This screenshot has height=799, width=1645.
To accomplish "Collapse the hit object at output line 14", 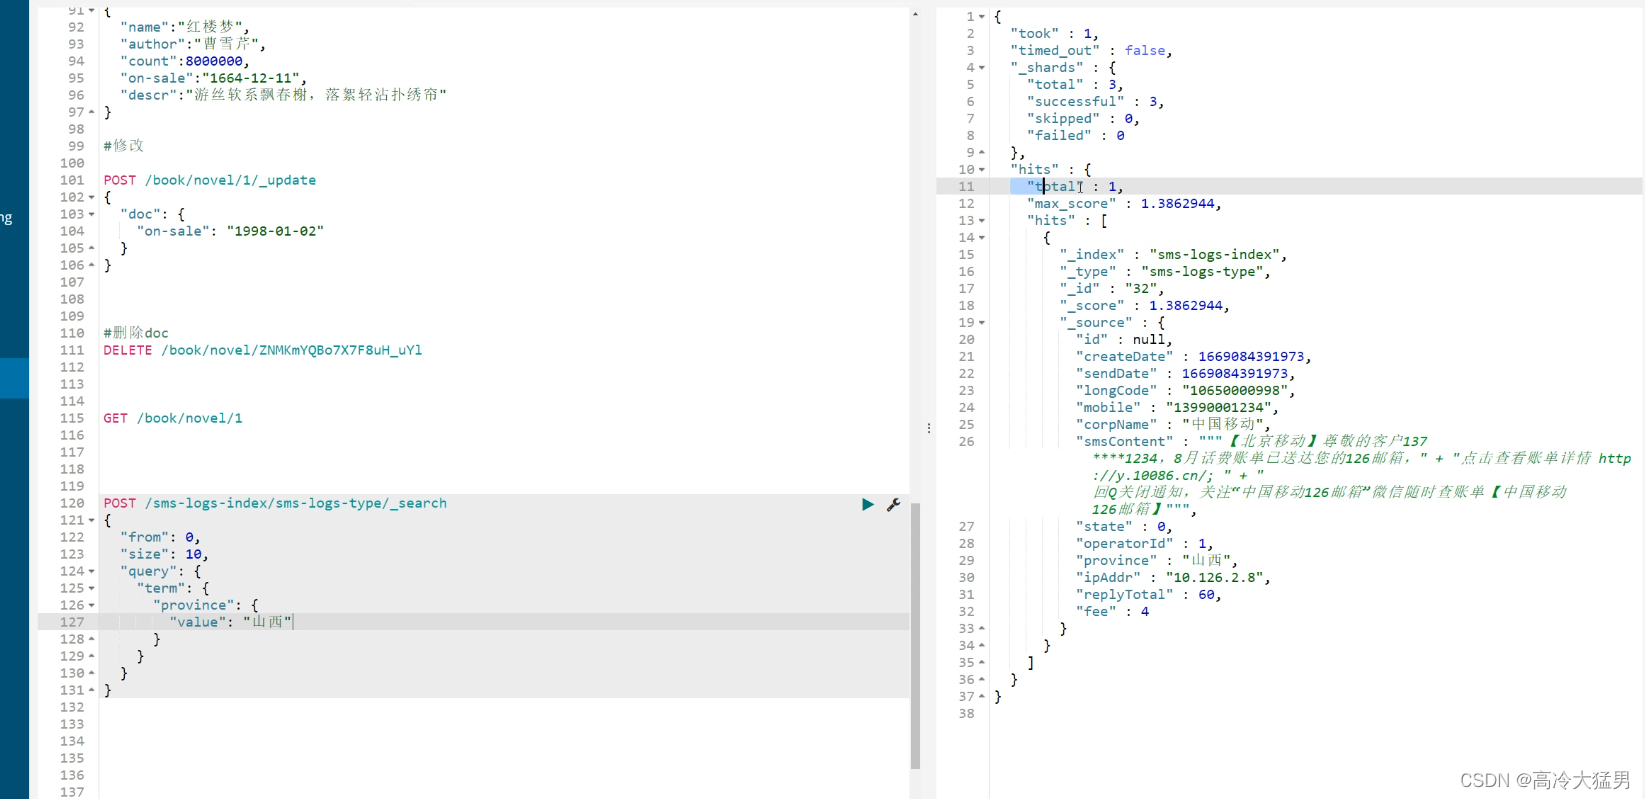I will 982,237.
